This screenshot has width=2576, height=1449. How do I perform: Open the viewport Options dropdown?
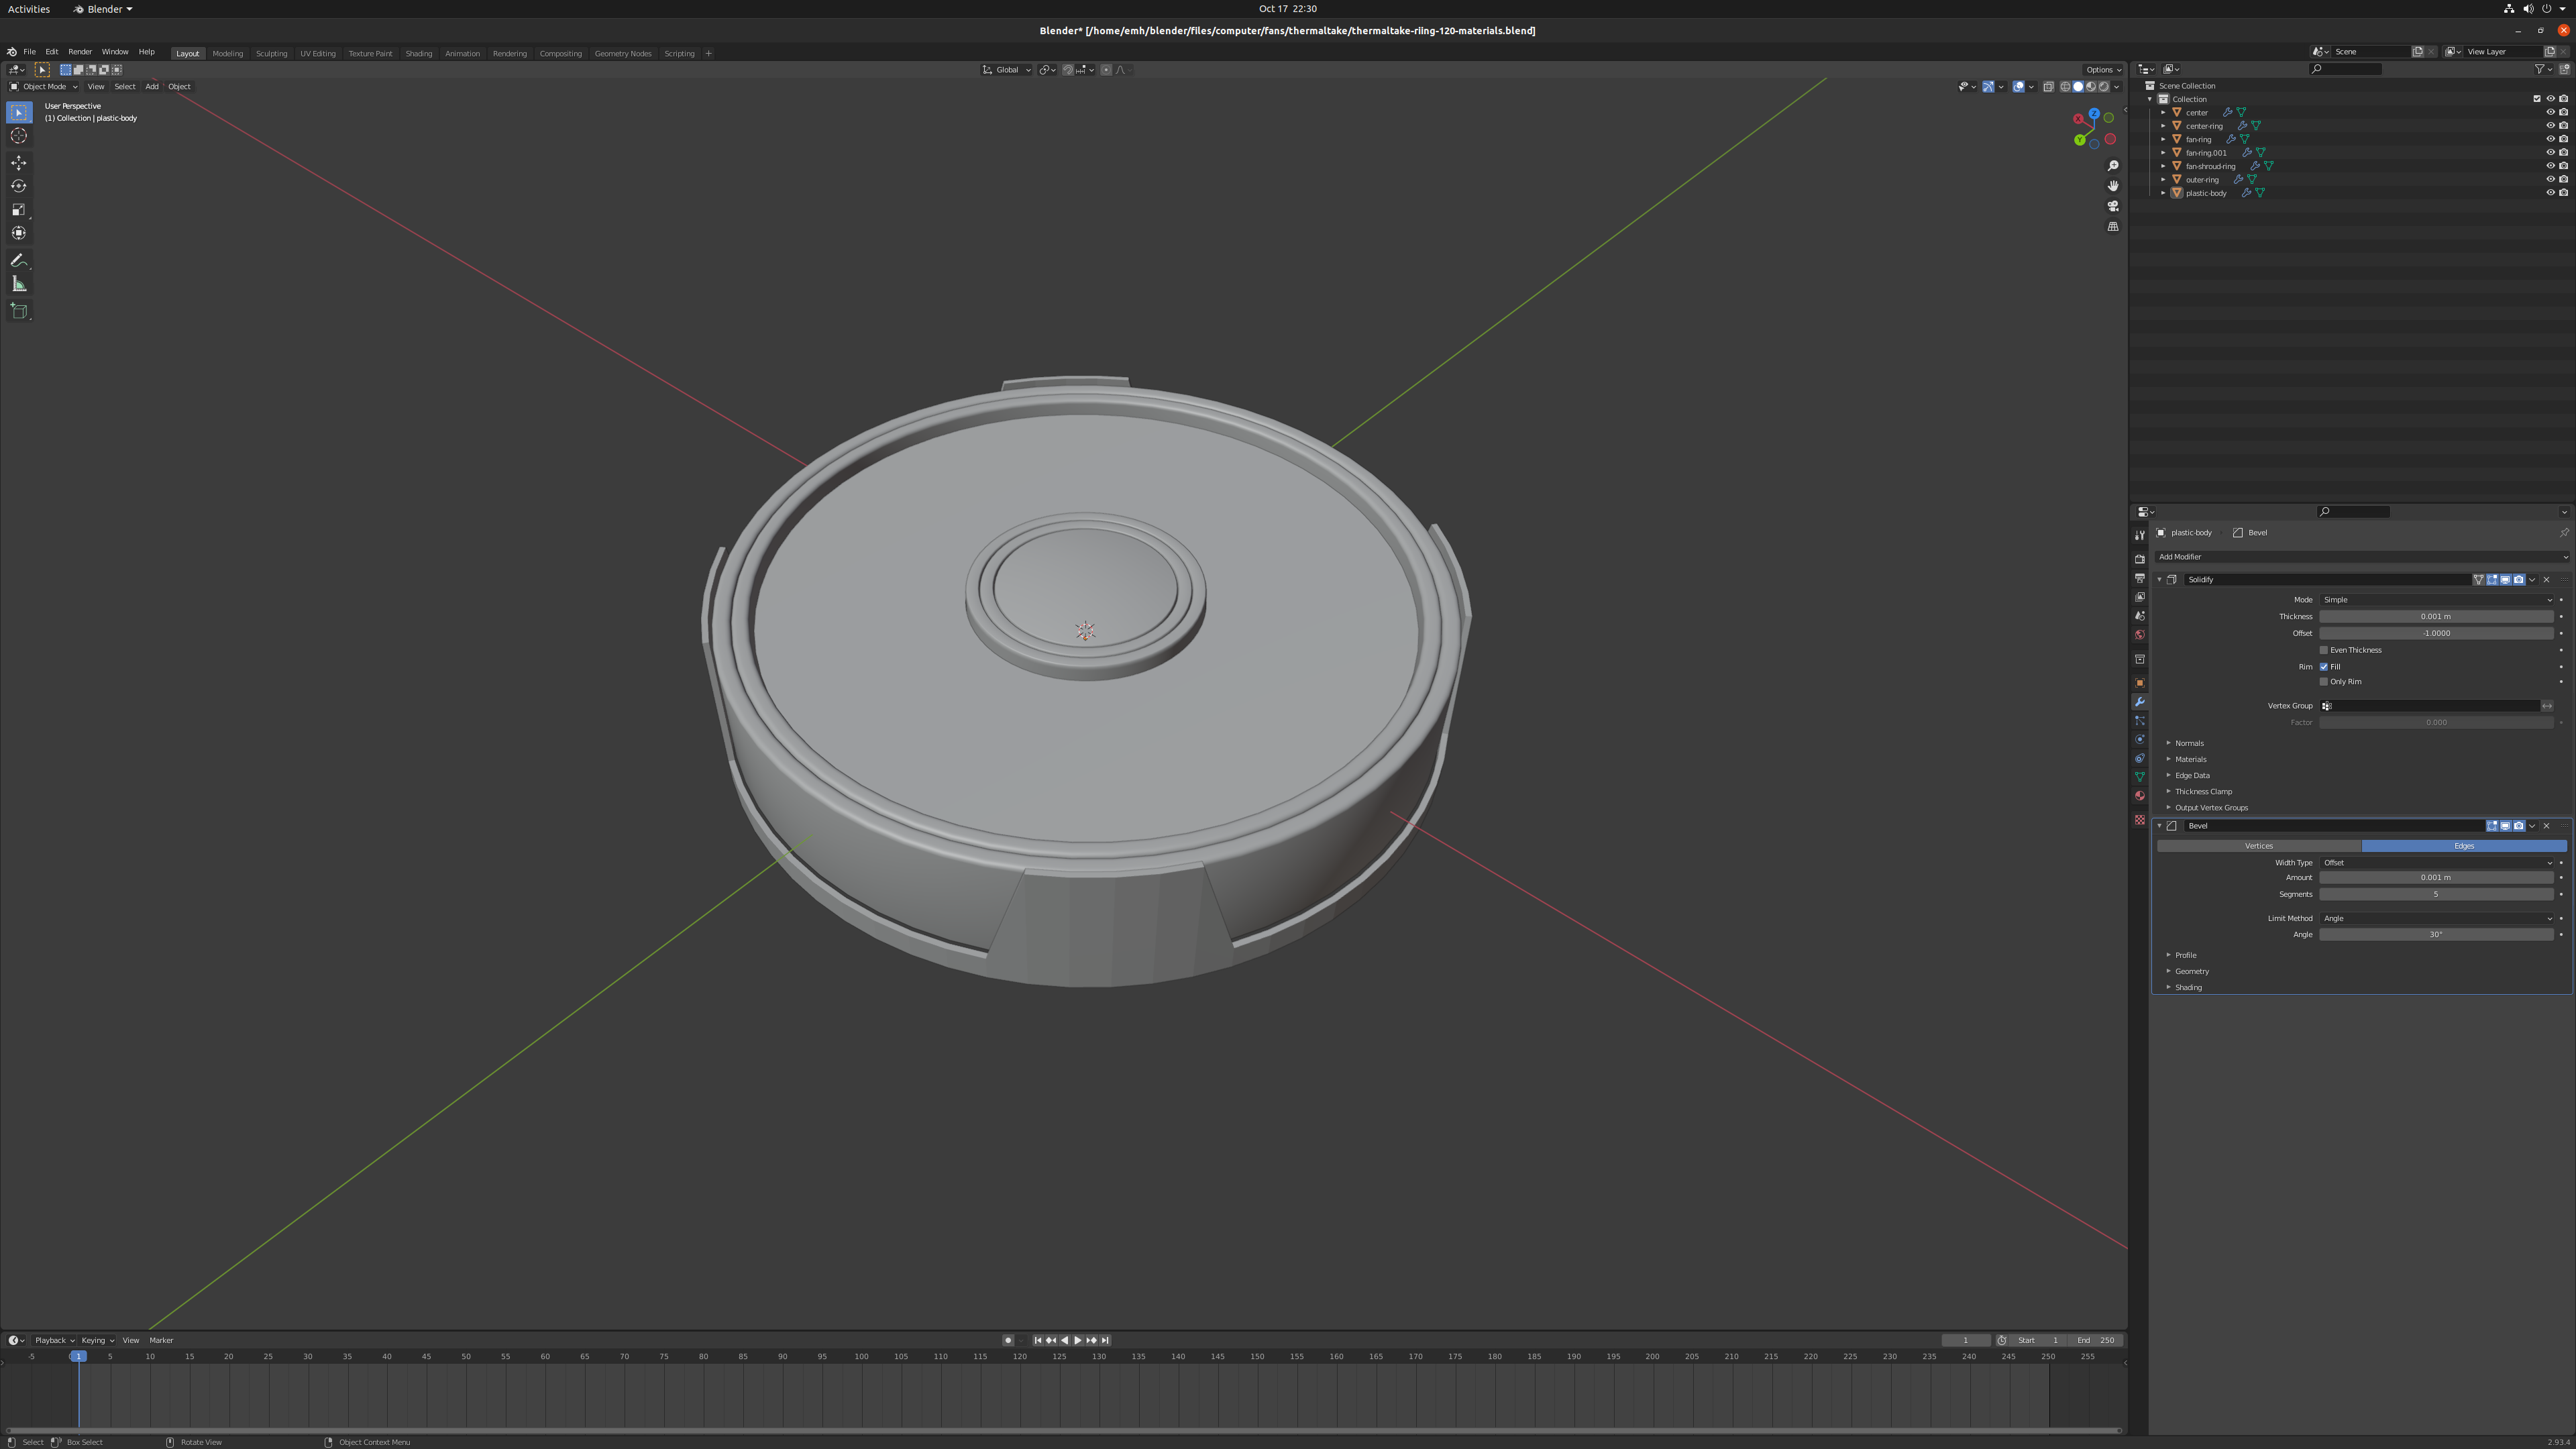click(x=2103, y=70)
